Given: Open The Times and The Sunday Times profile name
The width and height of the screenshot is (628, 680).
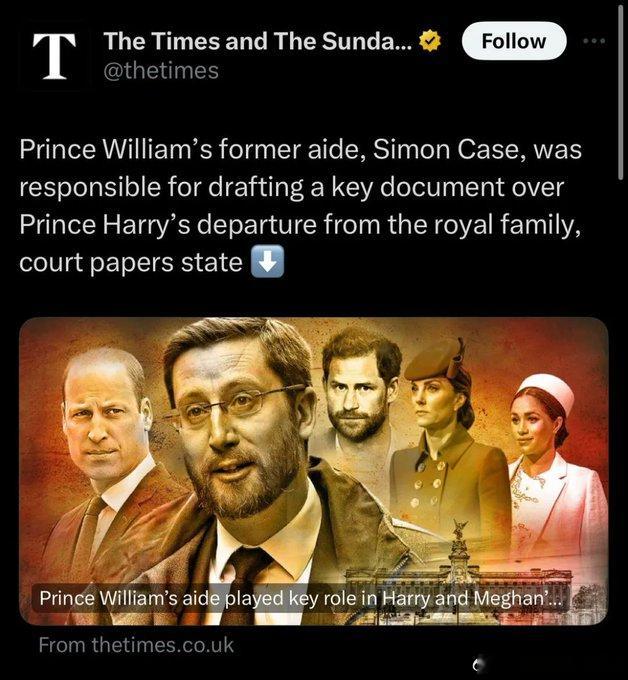Looking at the screenshot, I should point(259,41).
